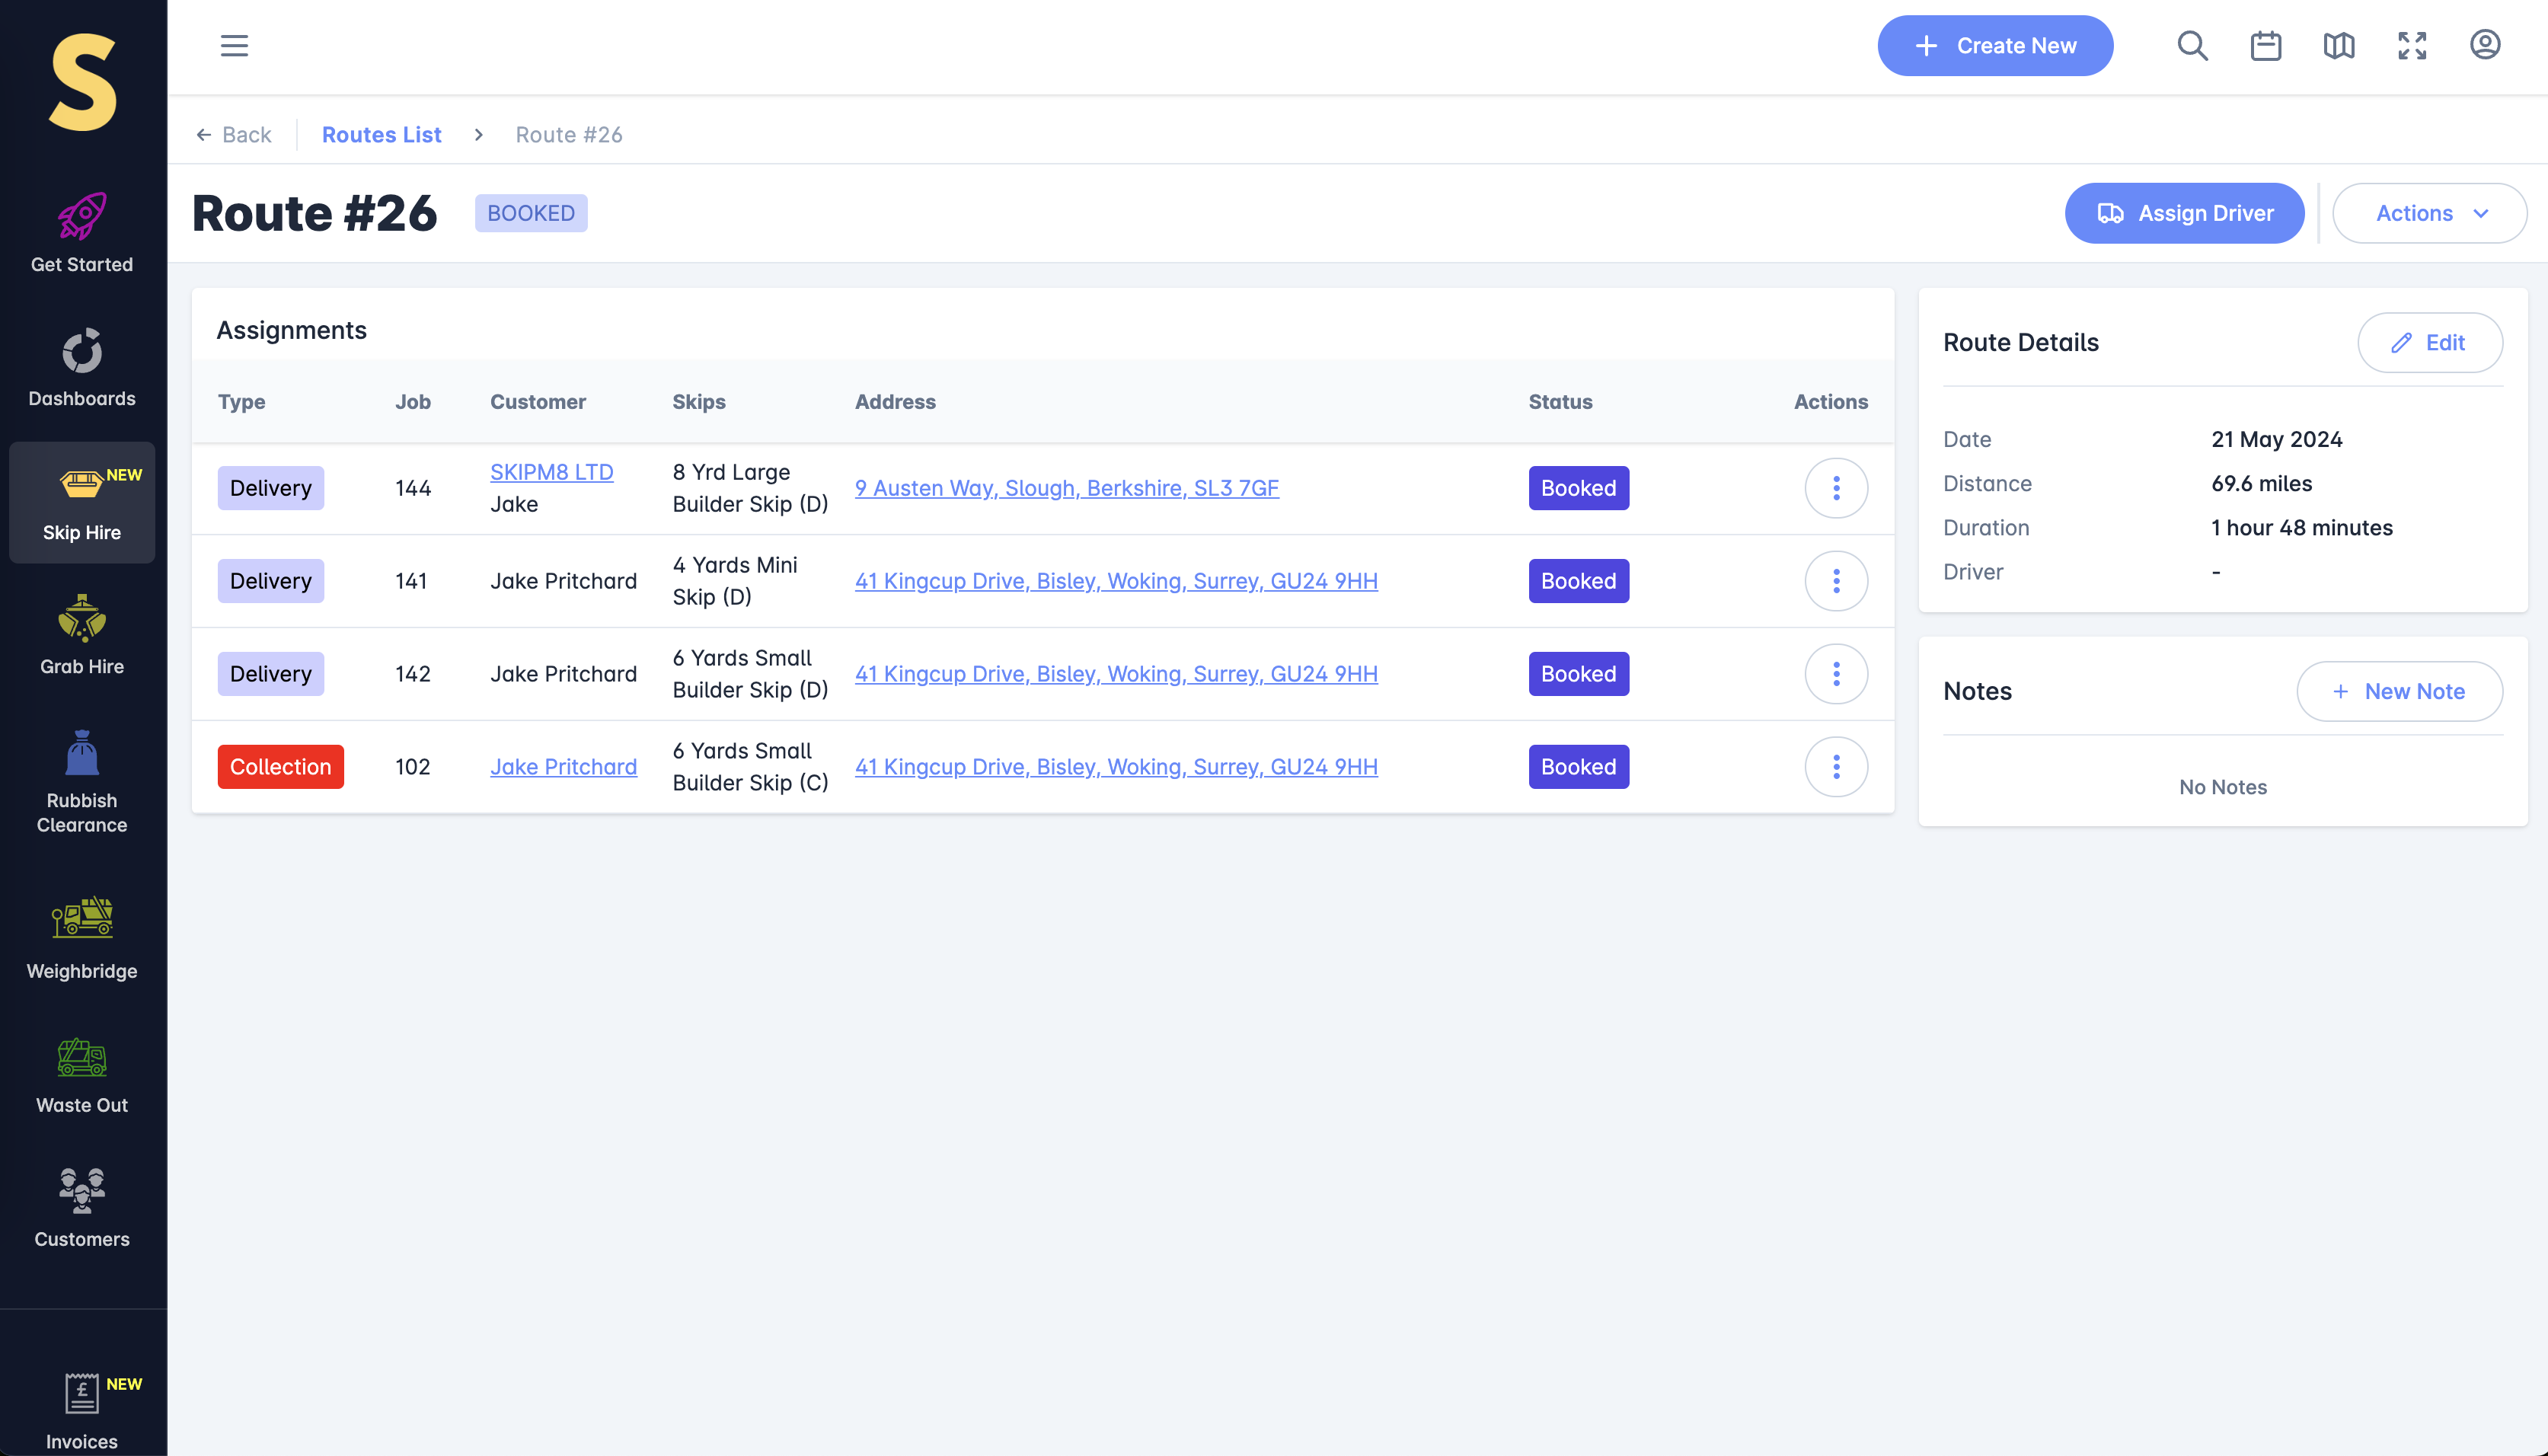The height and width of the screenshot is (1456, 2548).
Task: Click Edit in Route Details
Action: (2429, 343)
